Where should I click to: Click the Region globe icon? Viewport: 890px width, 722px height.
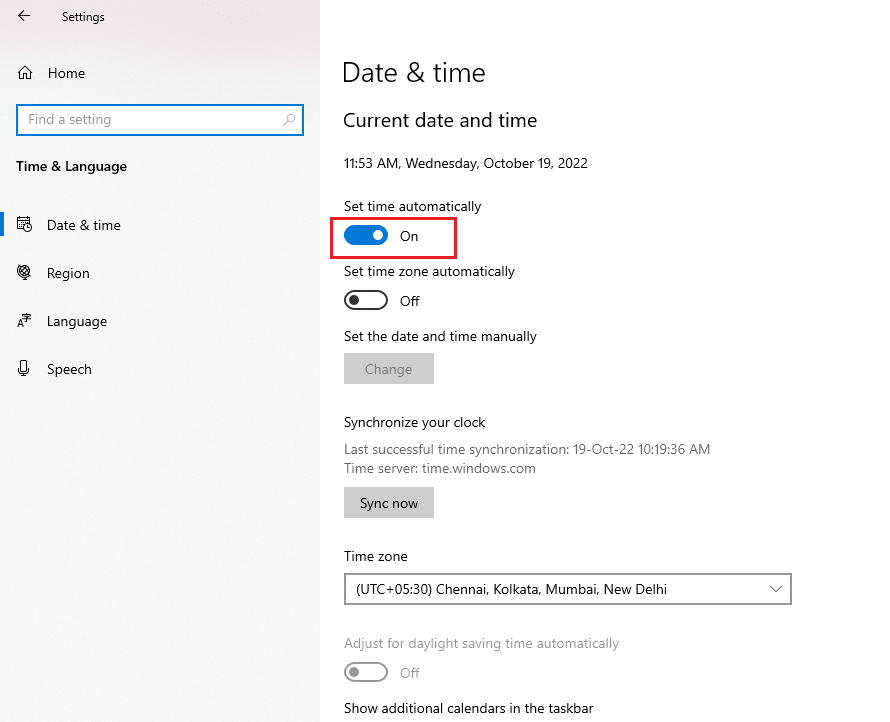25,273
